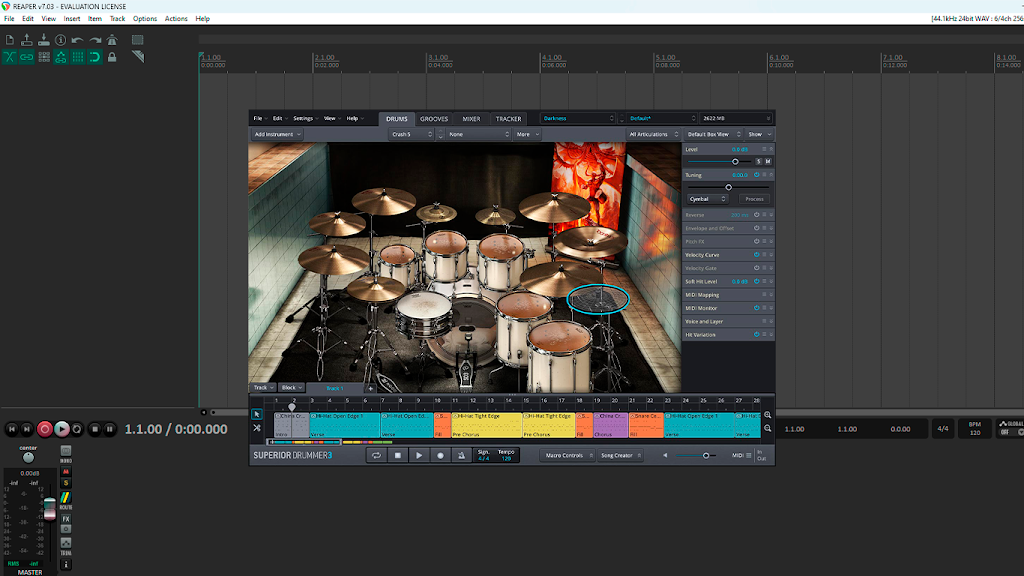This screenshot has height=576, width=1024.
Task: Stop playback in Superior Drummer transport
Action: 398,456
